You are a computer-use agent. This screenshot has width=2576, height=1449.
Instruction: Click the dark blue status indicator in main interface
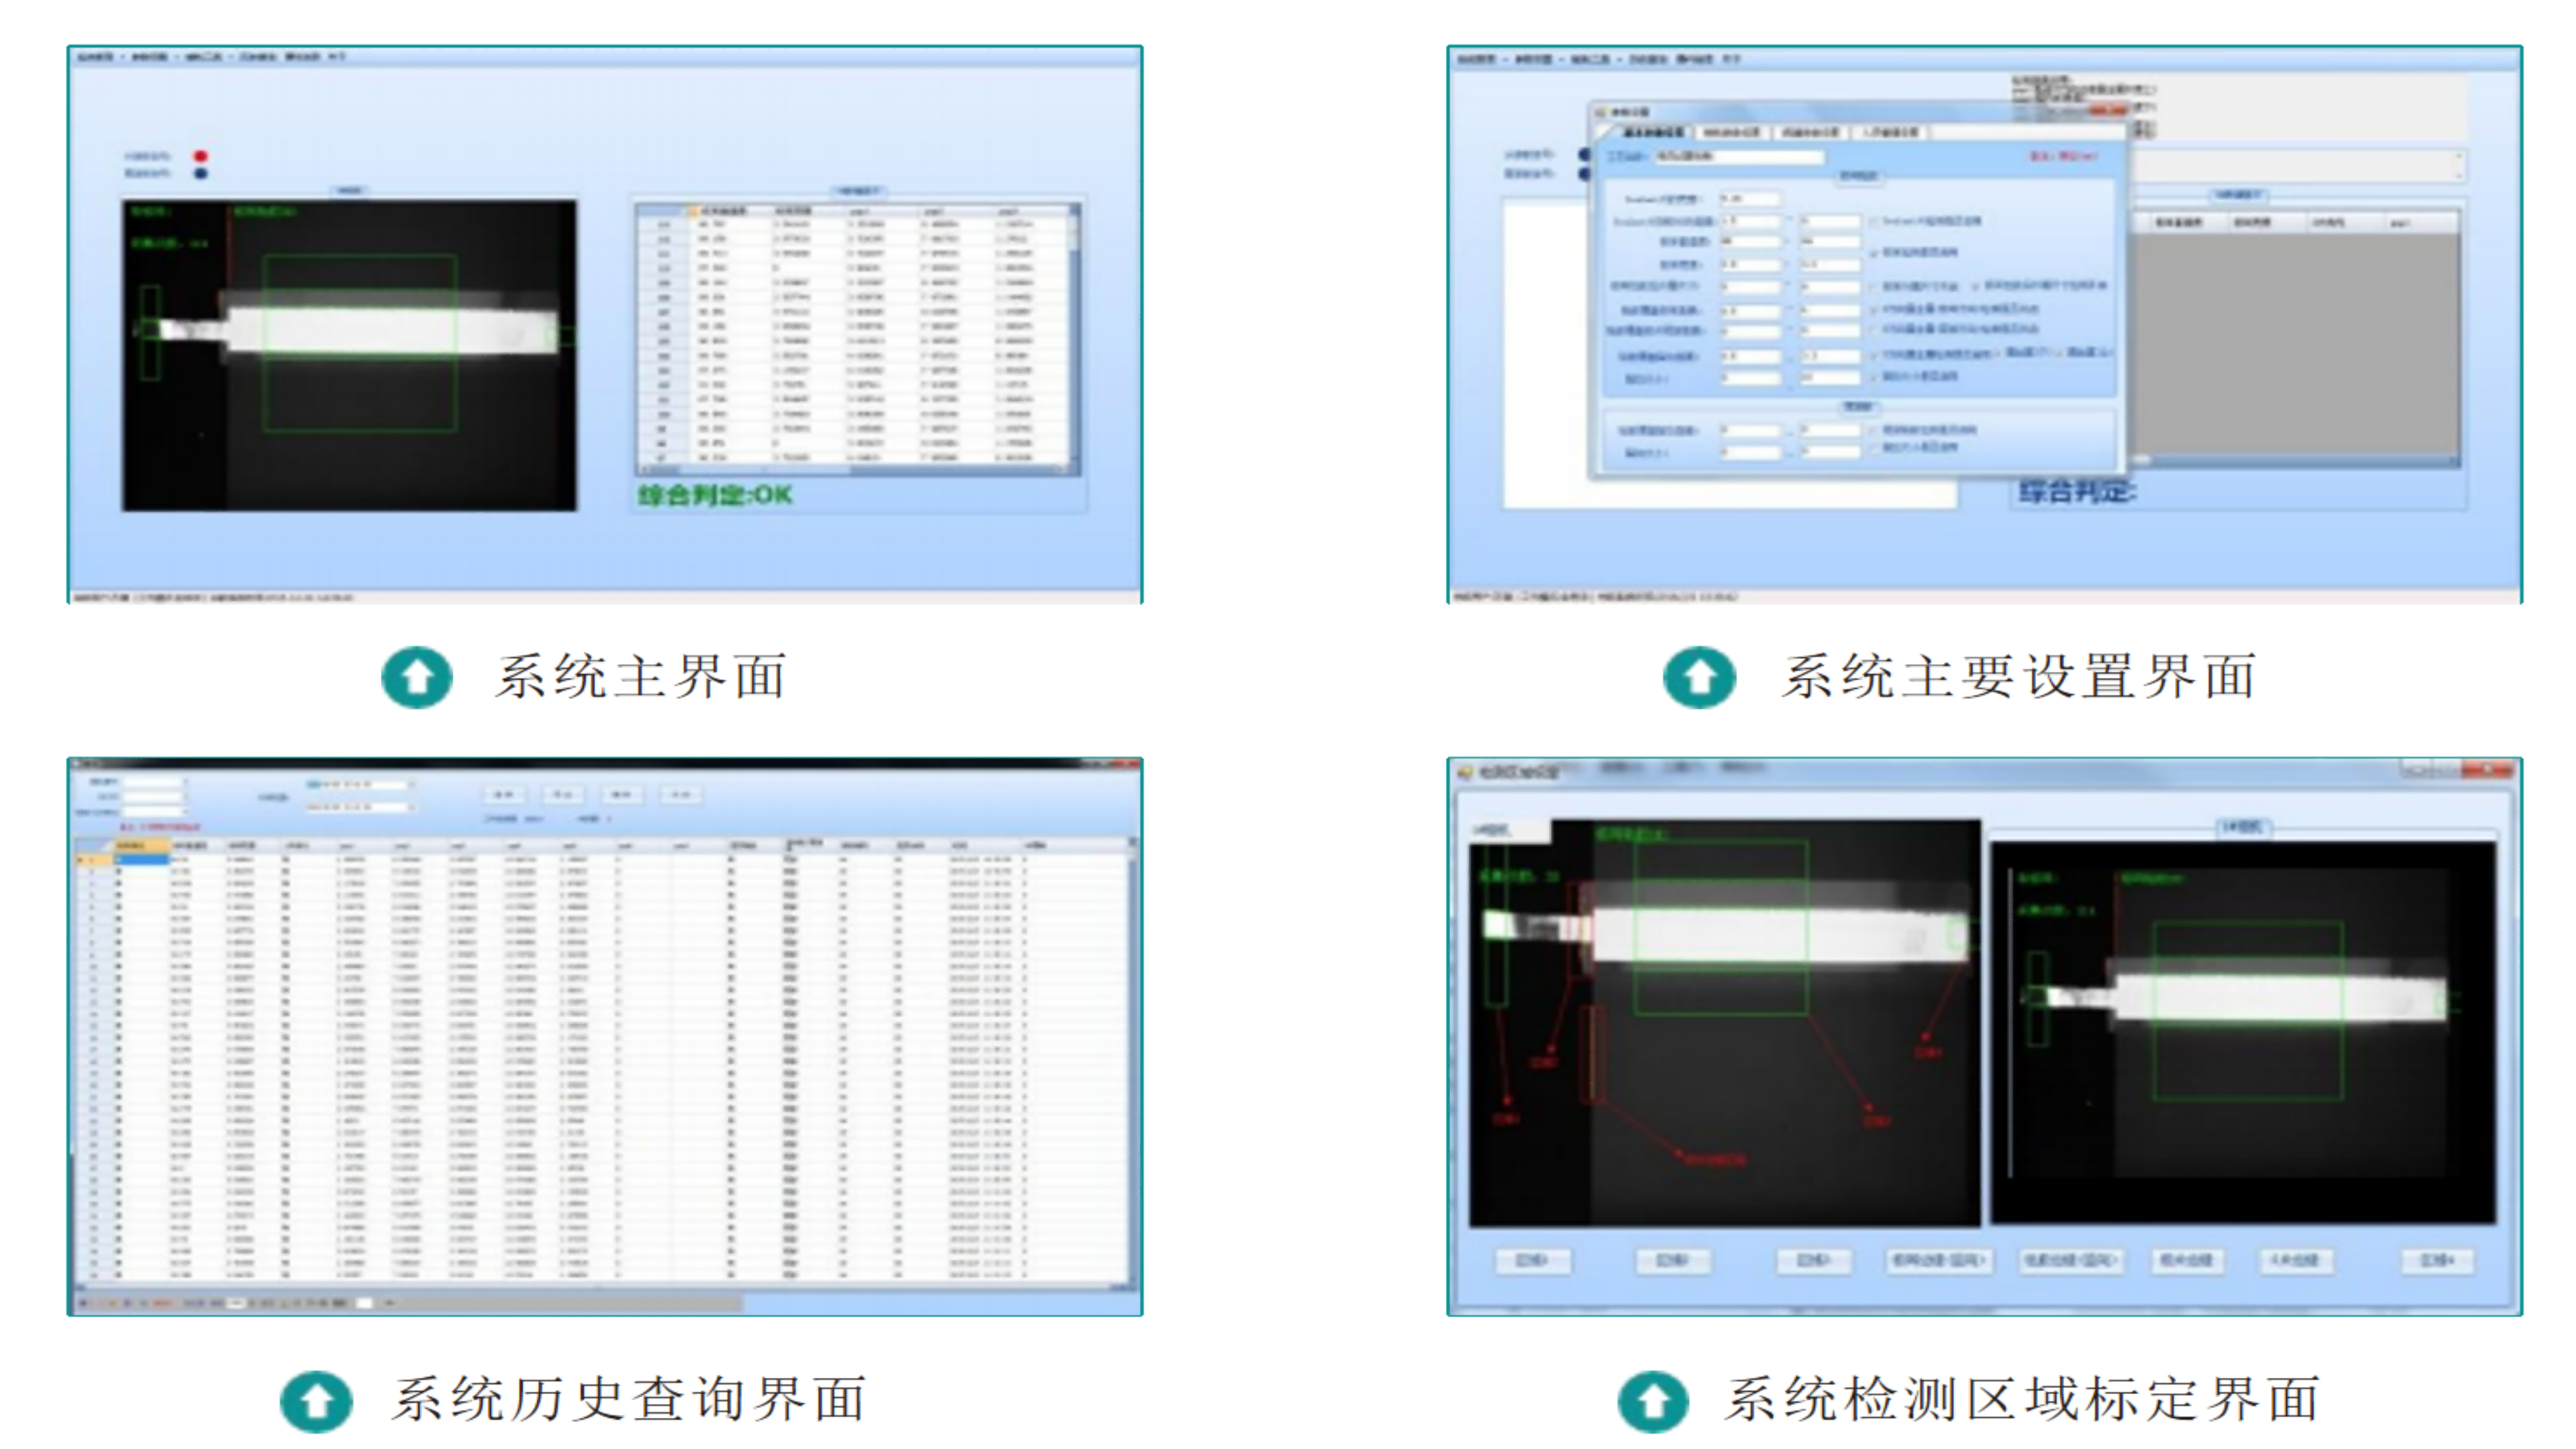[x=201, y=173]
